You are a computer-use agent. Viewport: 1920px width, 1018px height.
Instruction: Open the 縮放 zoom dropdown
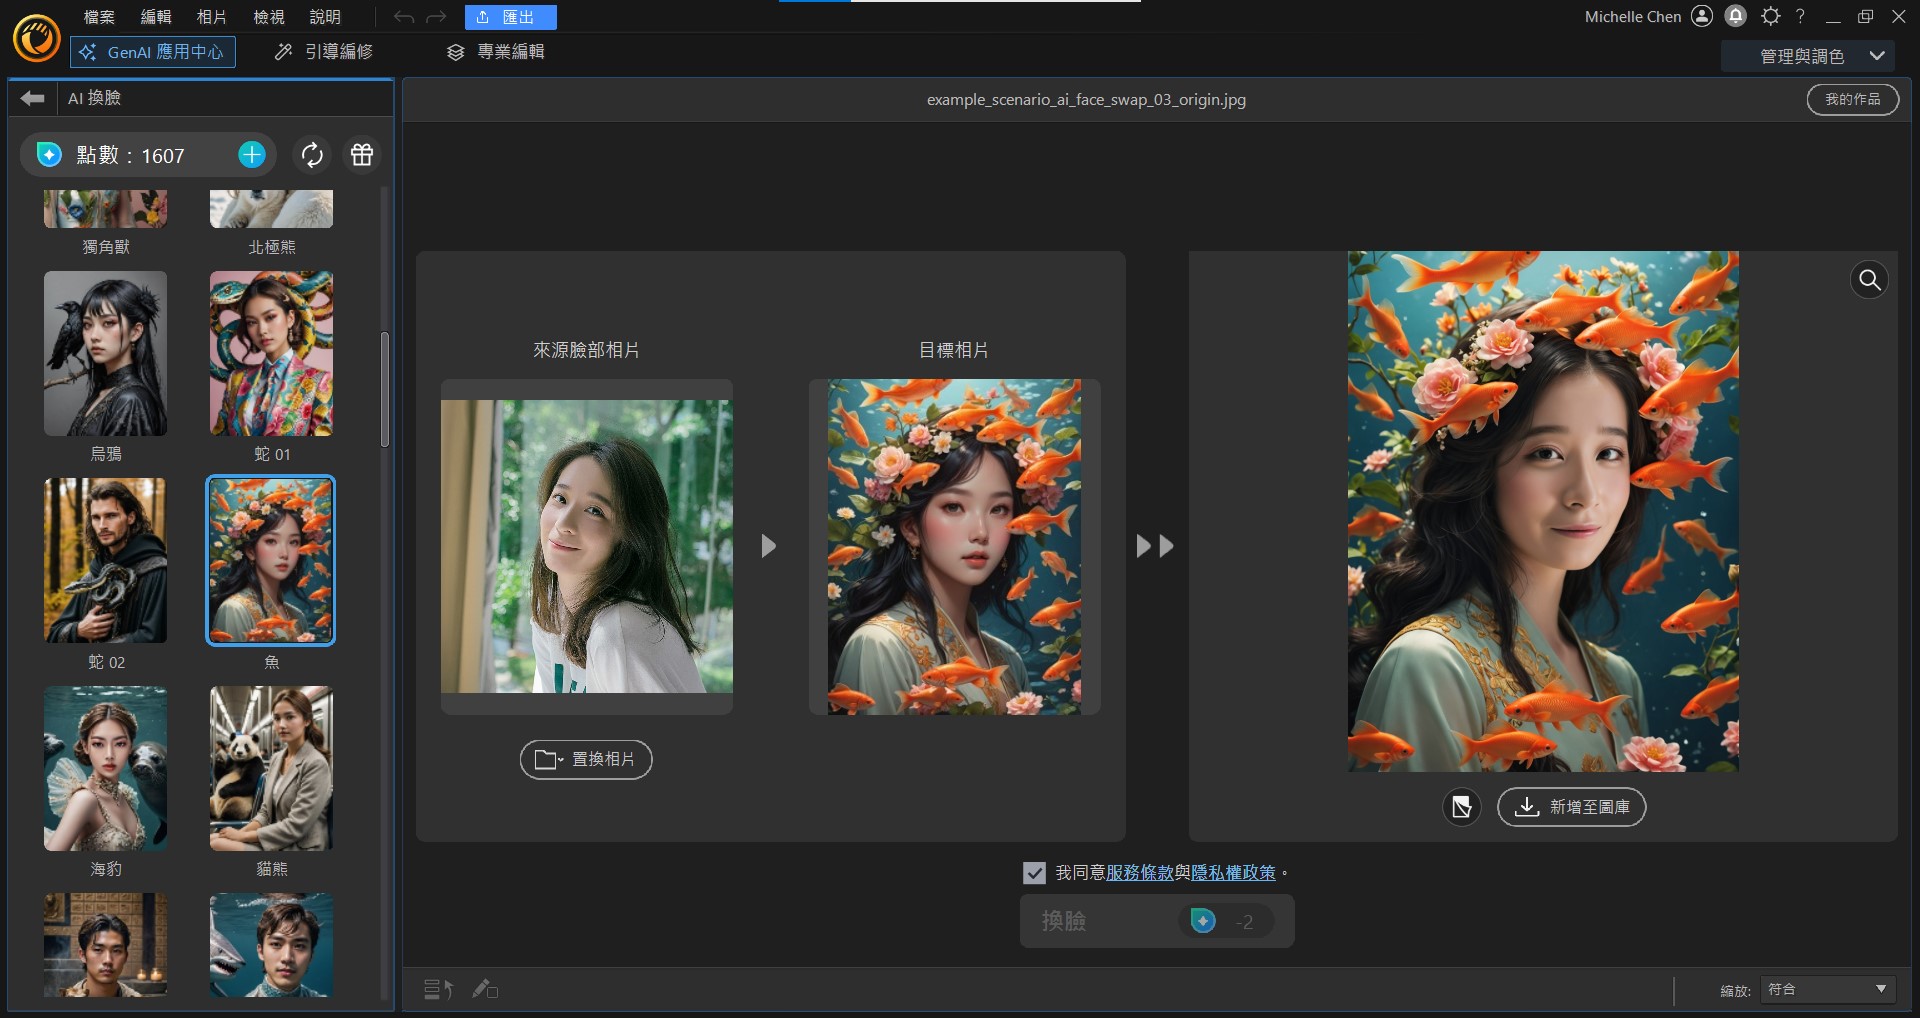(x=1828, y=989)
